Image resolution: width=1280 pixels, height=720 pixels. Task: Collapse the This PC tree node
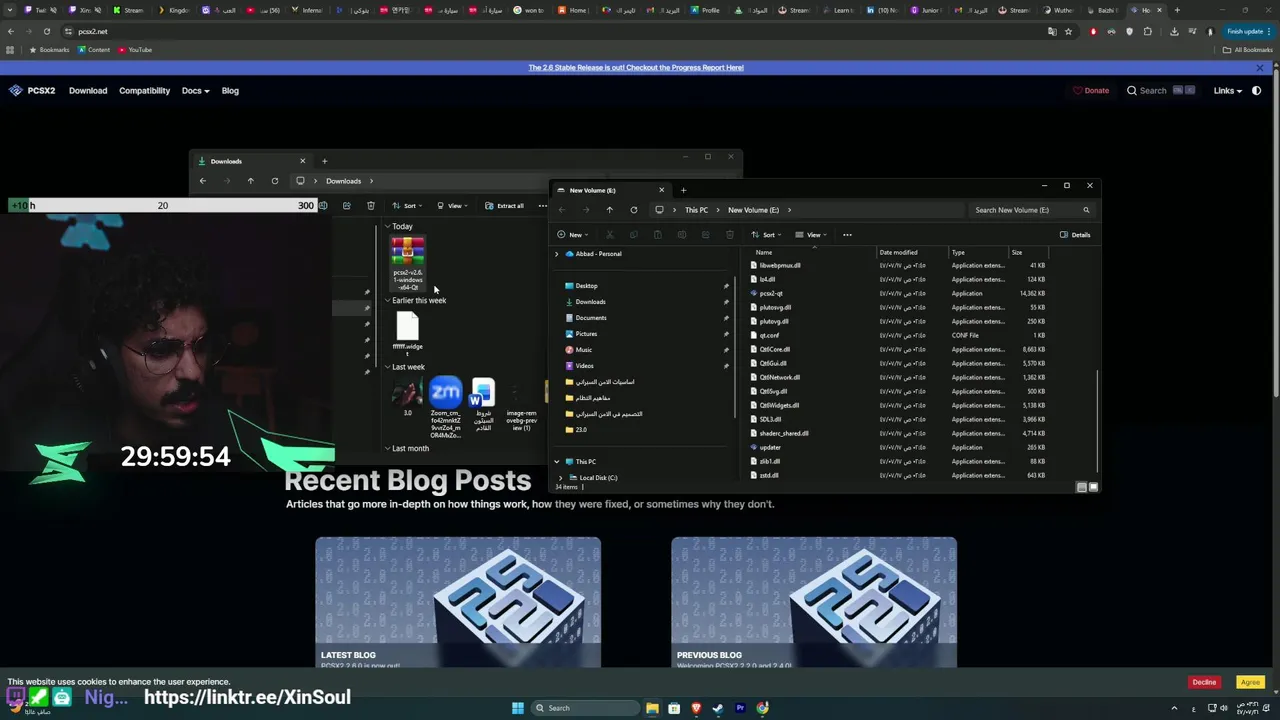(557, 462)
